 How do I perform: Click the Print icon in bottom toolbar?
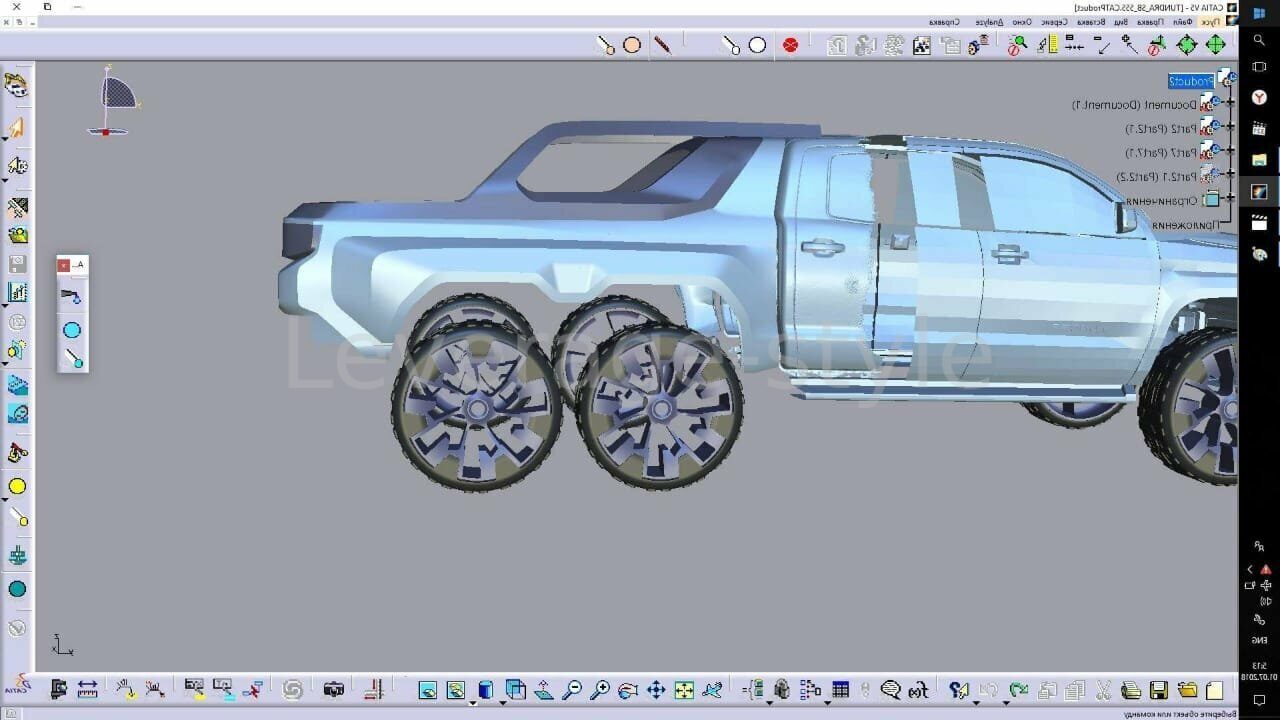tap(1131, 691)
